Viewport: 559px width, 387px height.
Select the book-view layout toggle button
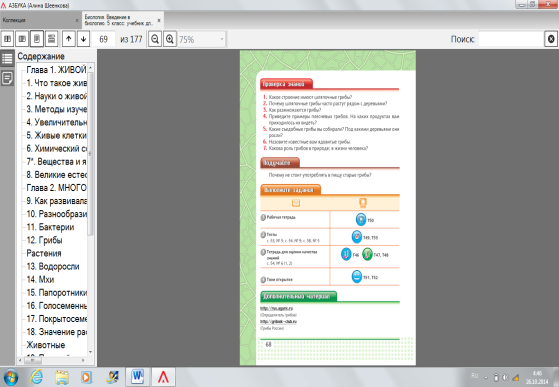pyautogui.click(x=22, y=39)
